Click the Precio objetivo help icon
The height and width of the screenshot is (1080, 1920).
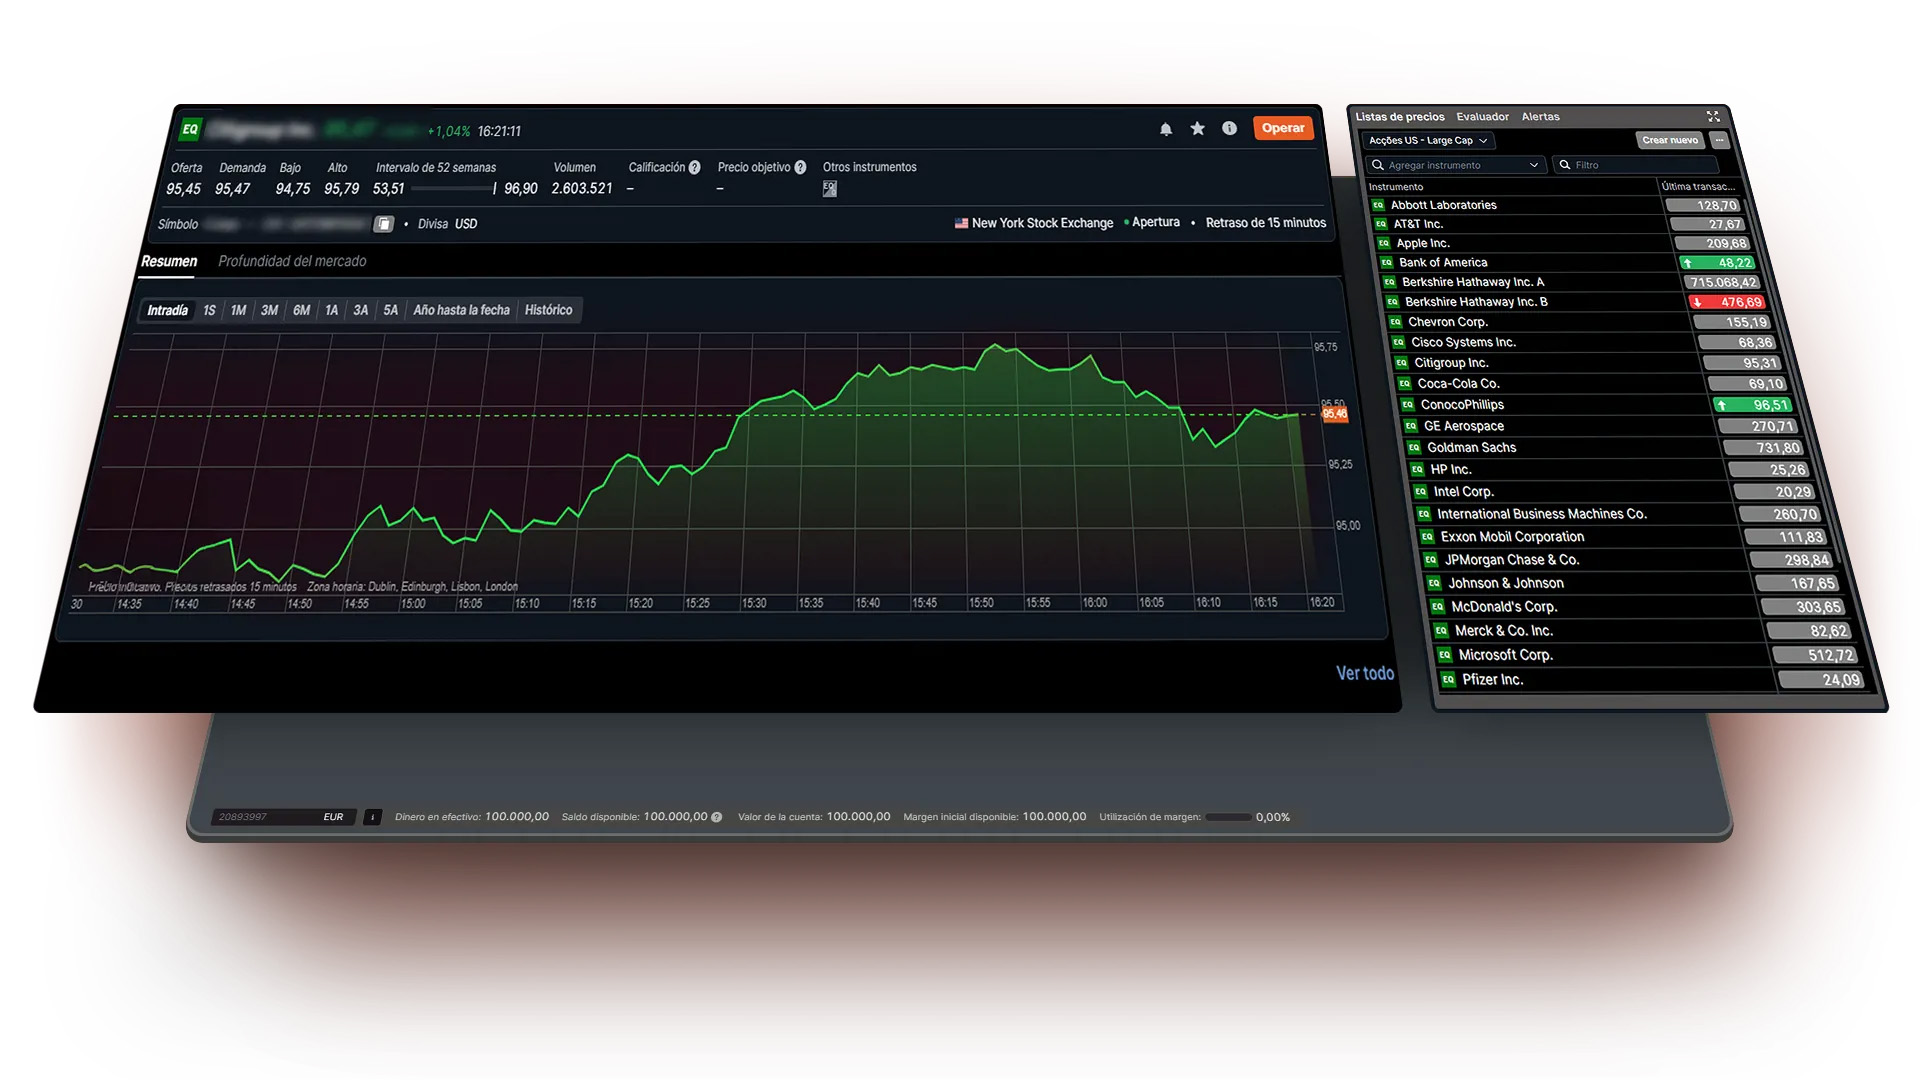800,168
